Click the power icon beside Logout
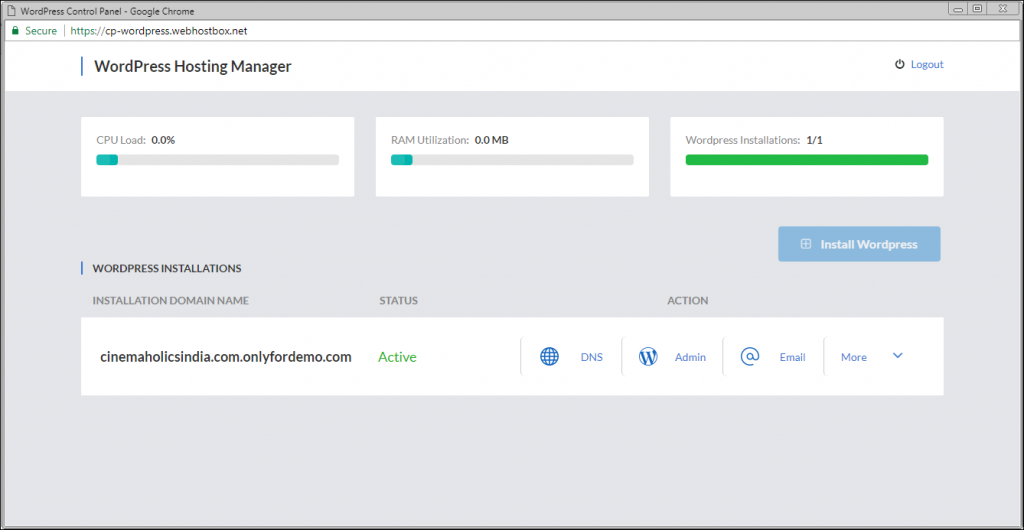 [899, 64]
